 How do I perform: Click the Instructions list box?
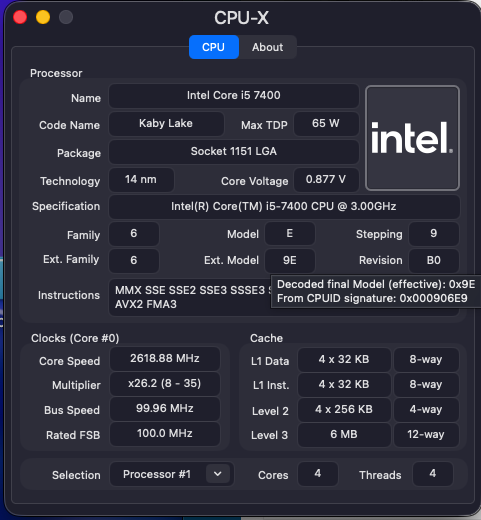pos(284,297)
